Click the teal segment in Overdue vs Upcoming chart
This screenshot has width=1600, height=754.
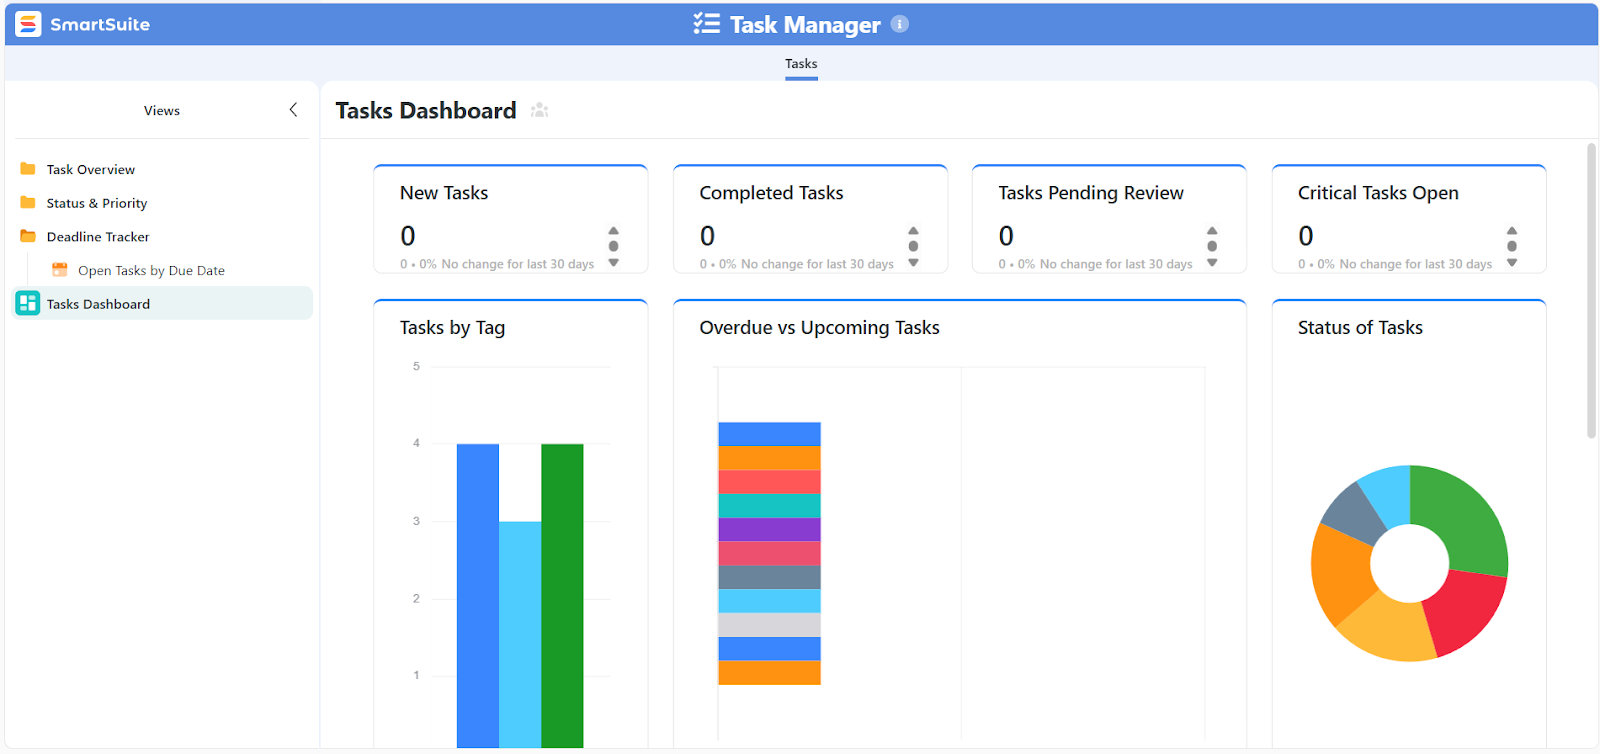pos(769,505)
